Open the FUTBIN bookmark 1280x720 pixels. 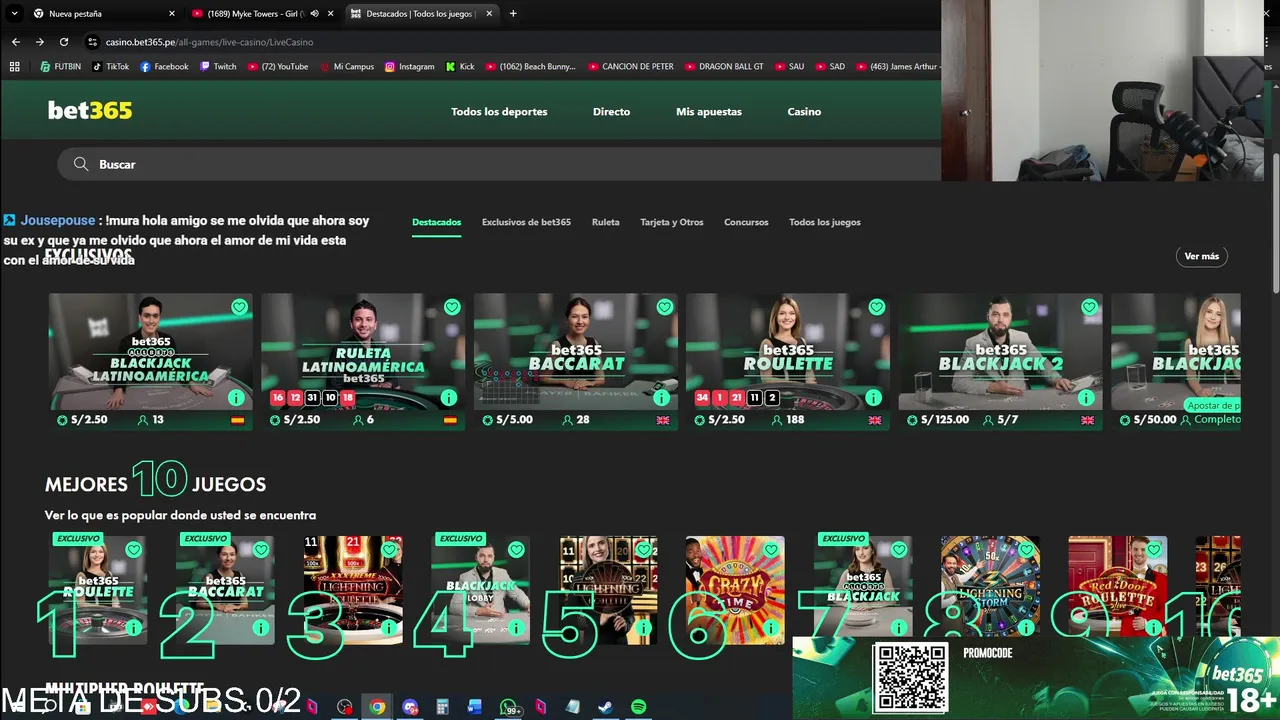pos(60,66)
